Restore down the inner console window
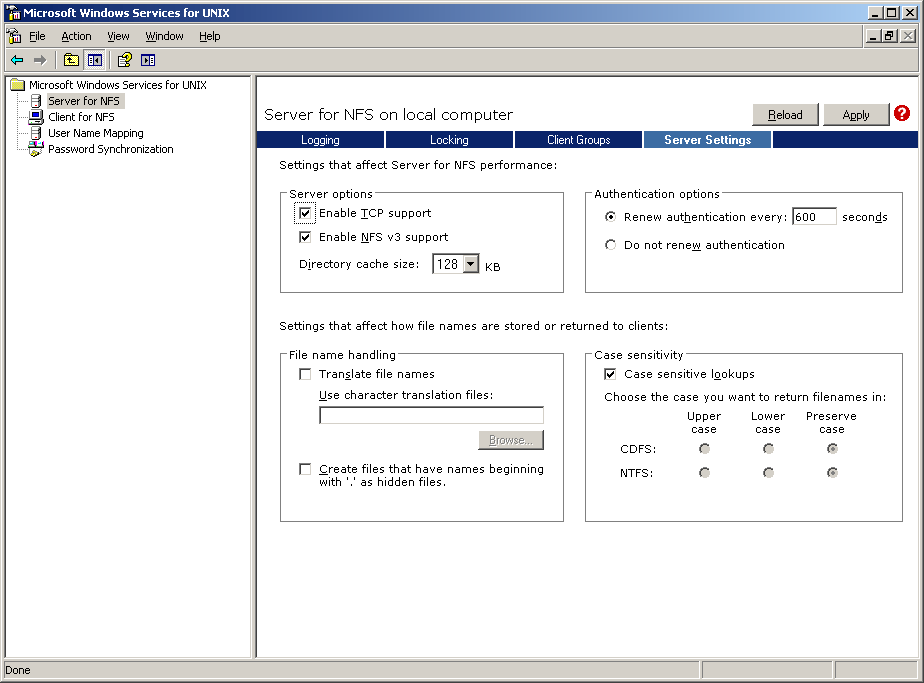 tap(889, 36)
